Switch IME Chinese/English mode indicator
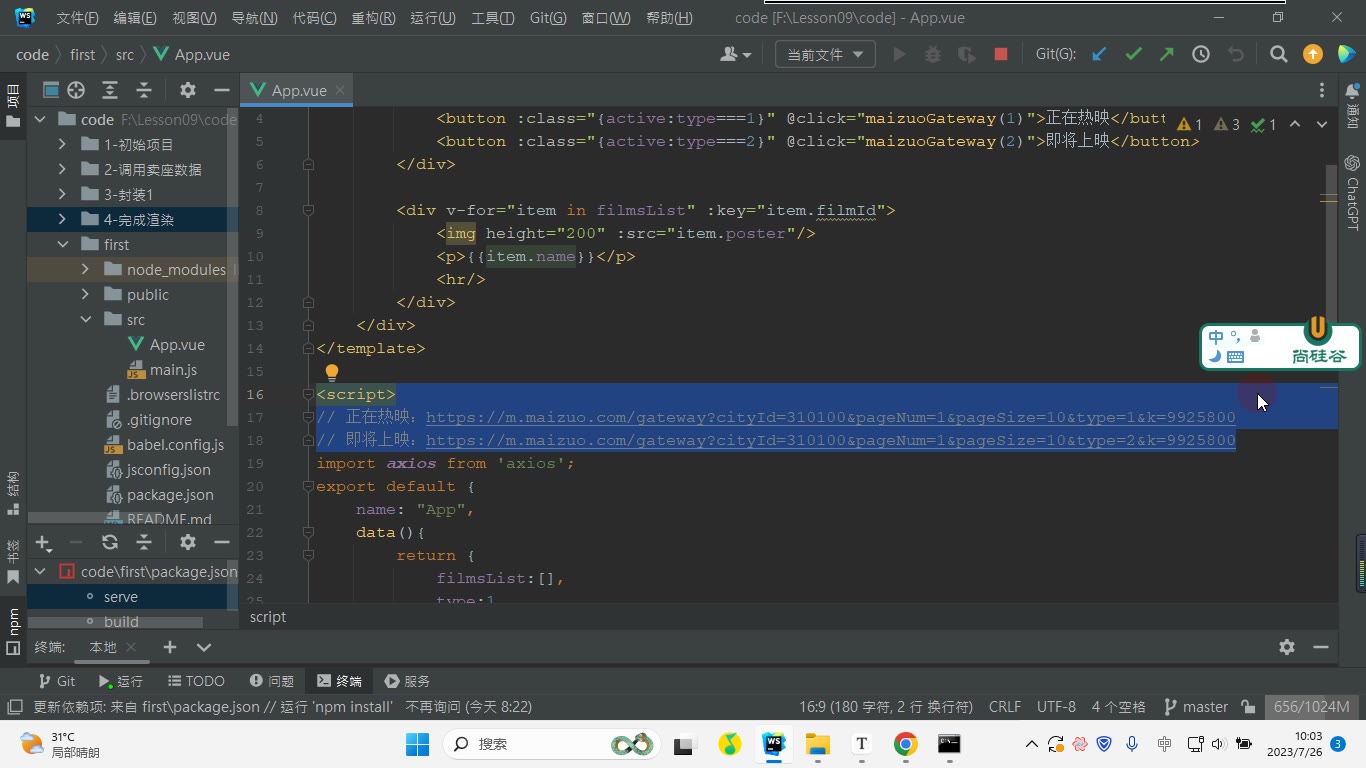The height and width of the screenshot is (768, 1366). coord(1216,338)
